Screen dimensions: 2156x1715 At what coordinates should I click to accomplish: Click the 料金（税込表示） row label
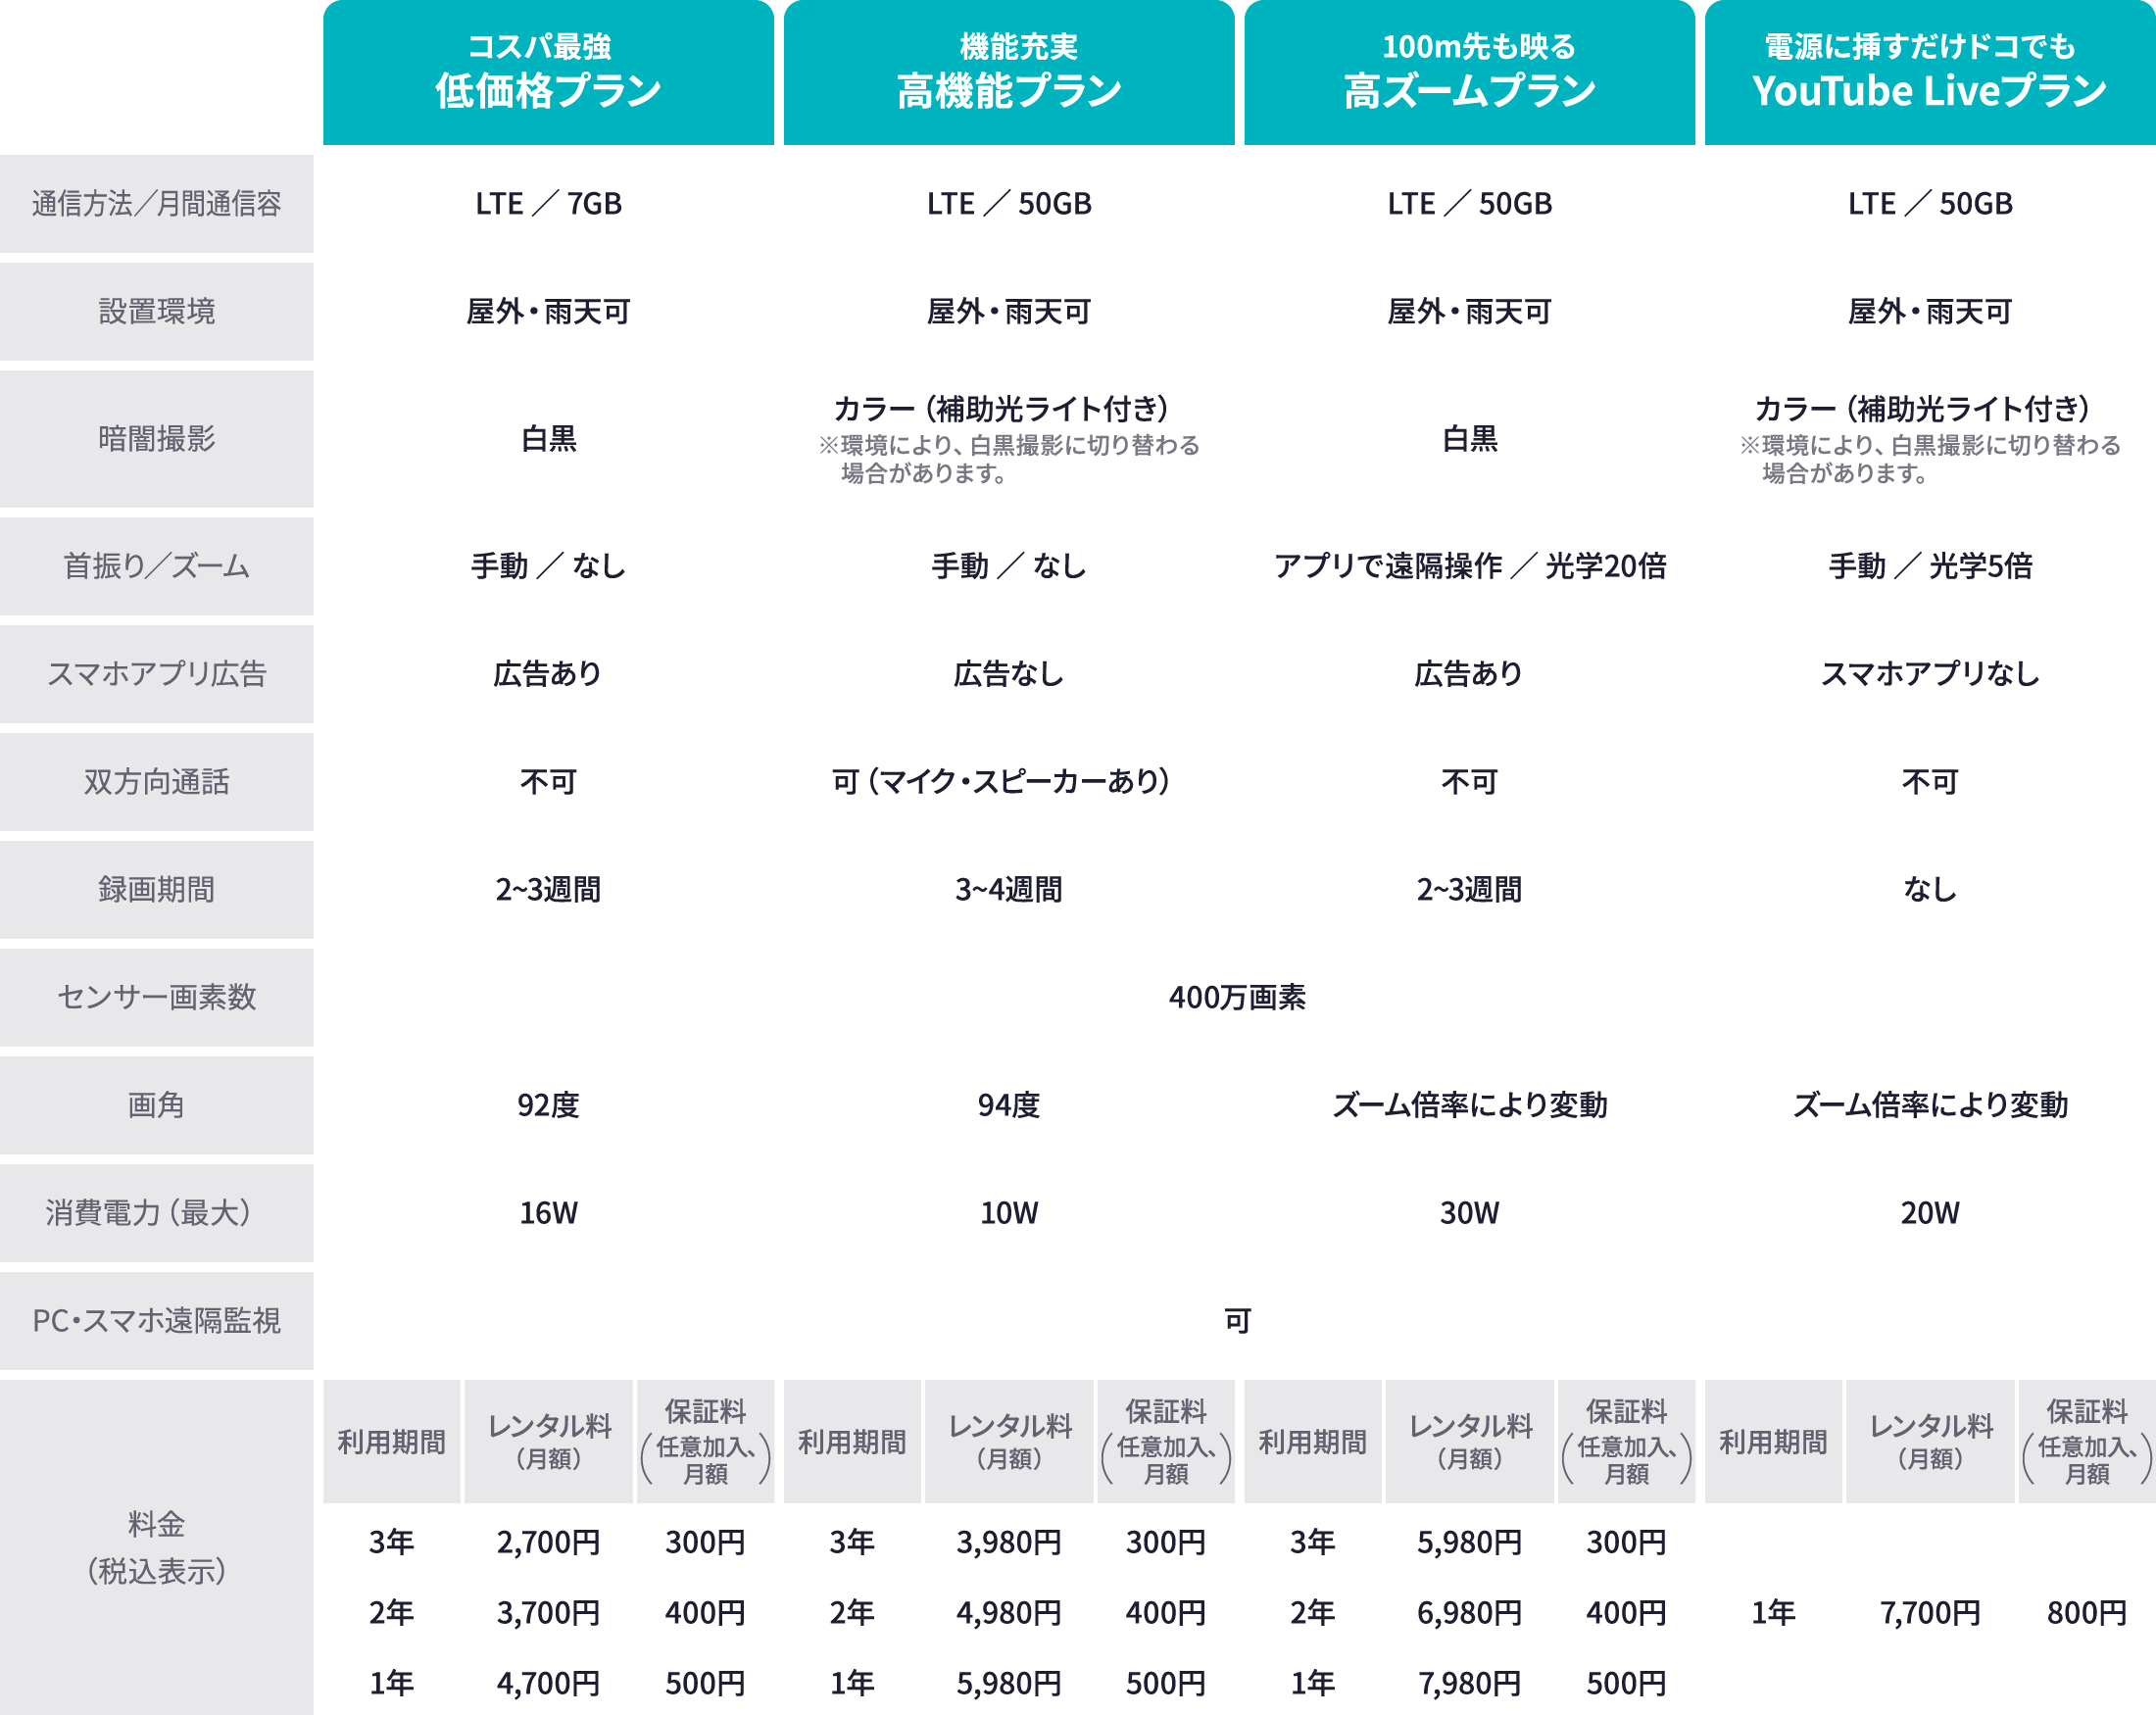156,1548
